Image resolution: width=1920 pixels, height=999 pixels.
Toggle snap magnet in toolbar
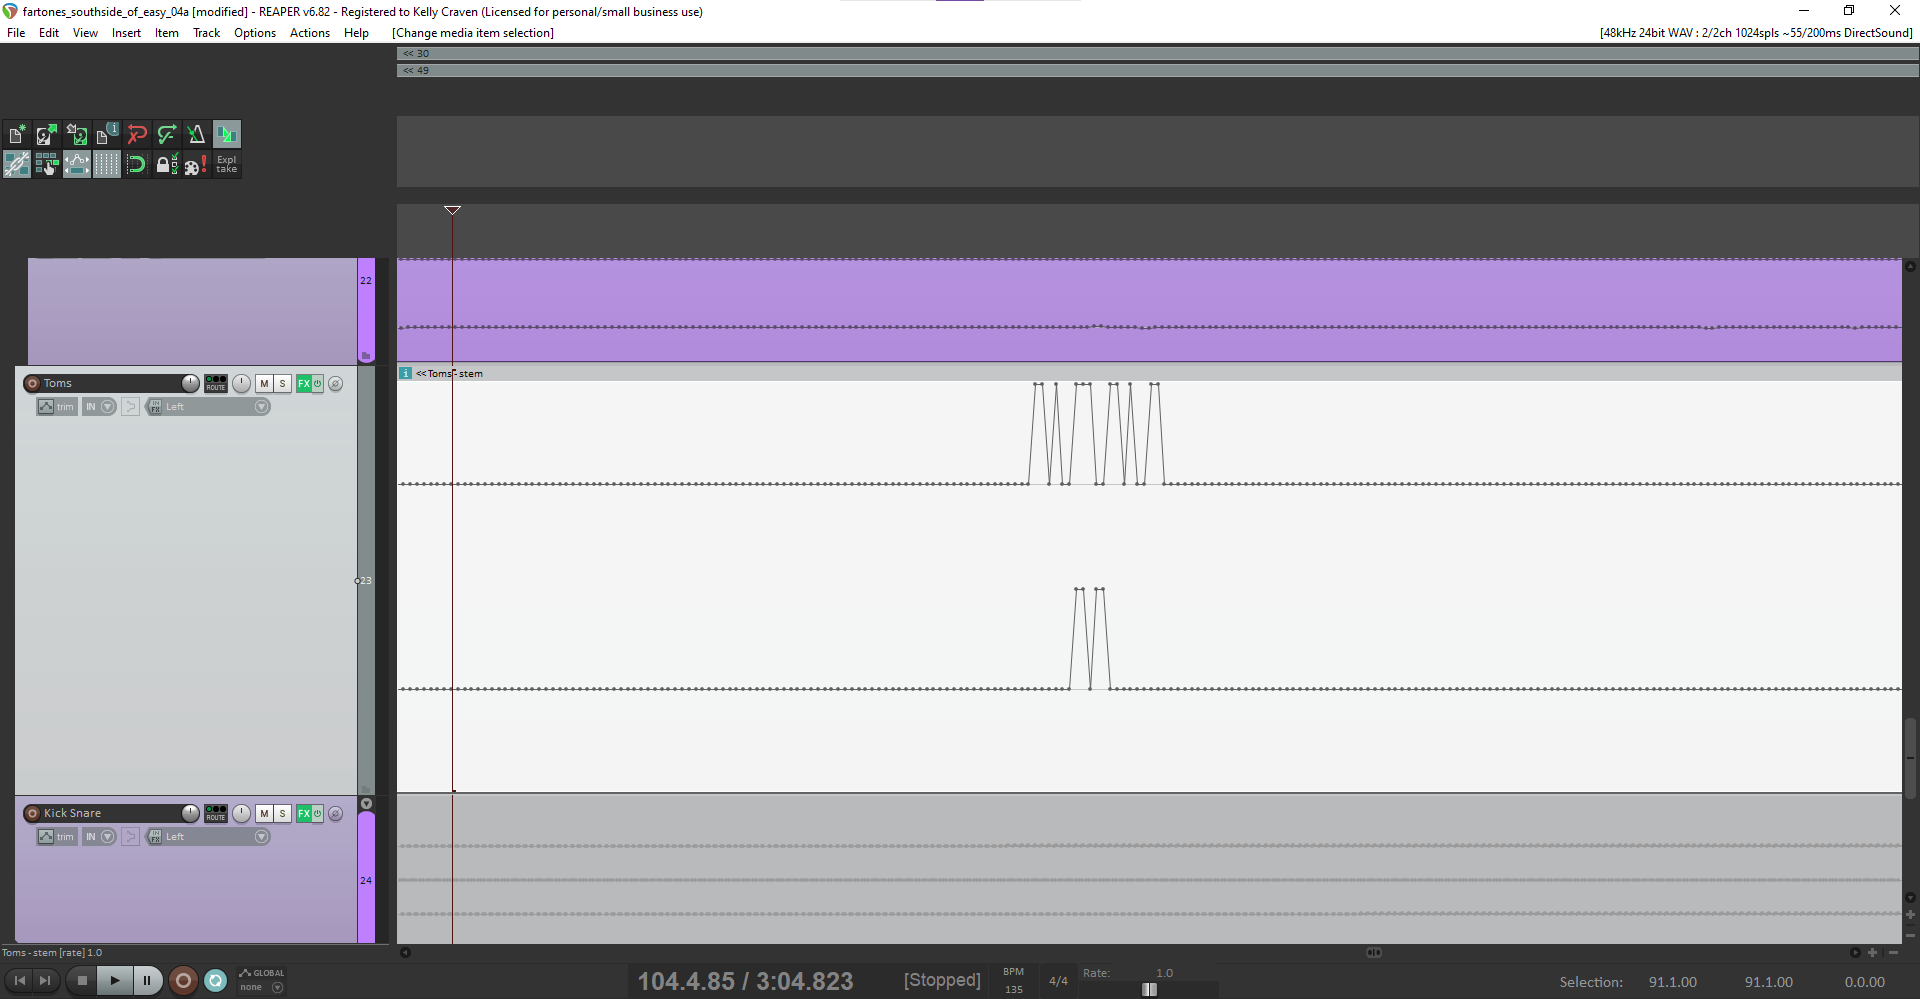(x=137, y=165)
